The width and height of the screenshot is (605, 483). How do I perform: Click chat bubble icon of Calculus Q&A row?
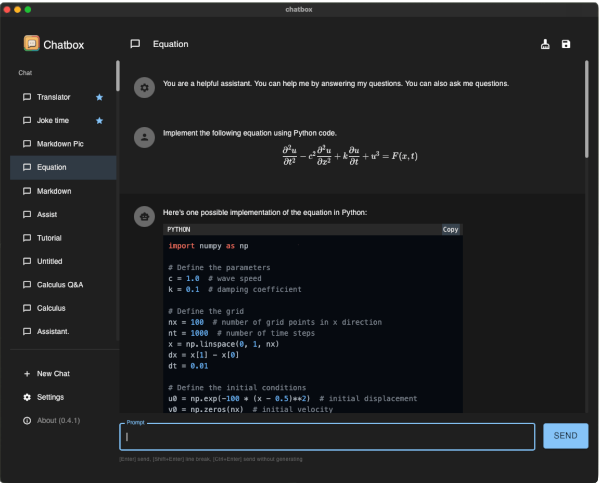[27, 285]
